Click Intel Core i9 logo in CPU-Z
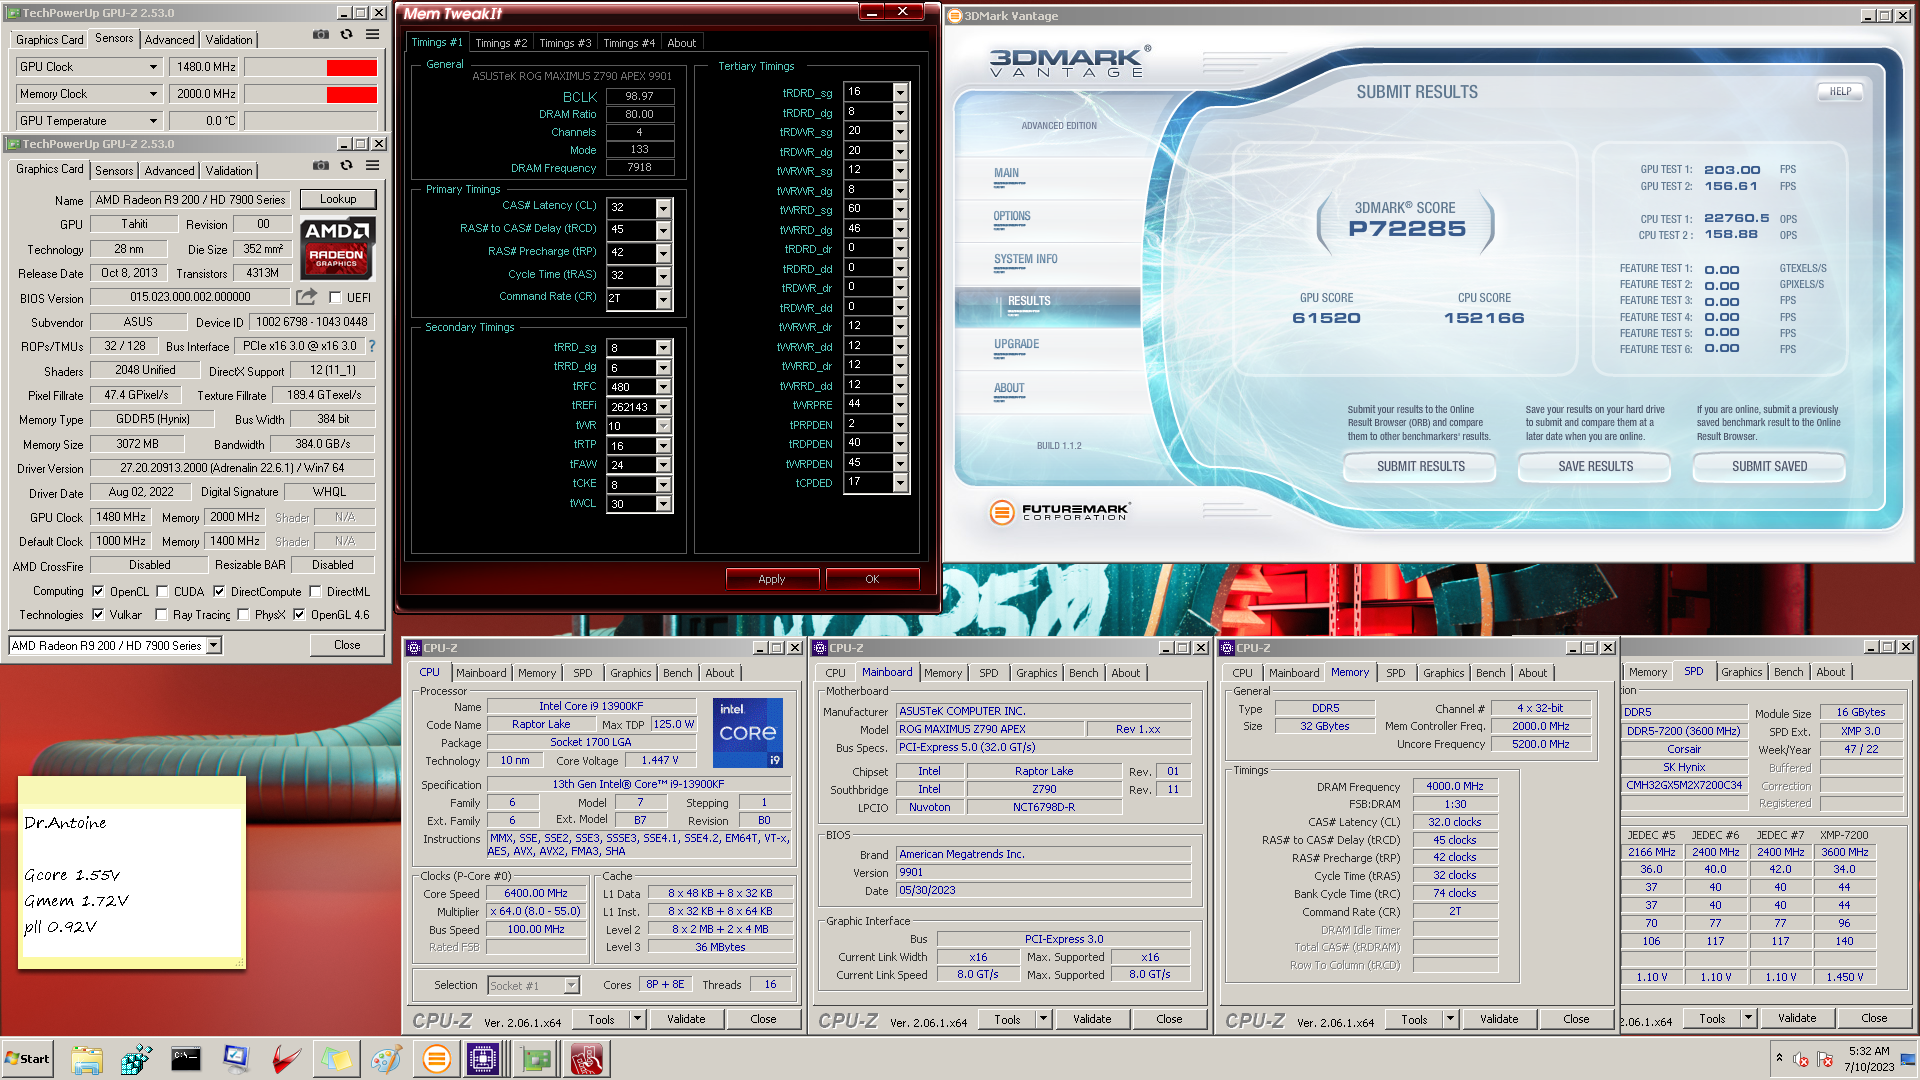1920x1080 pixels. click(748, 733)
